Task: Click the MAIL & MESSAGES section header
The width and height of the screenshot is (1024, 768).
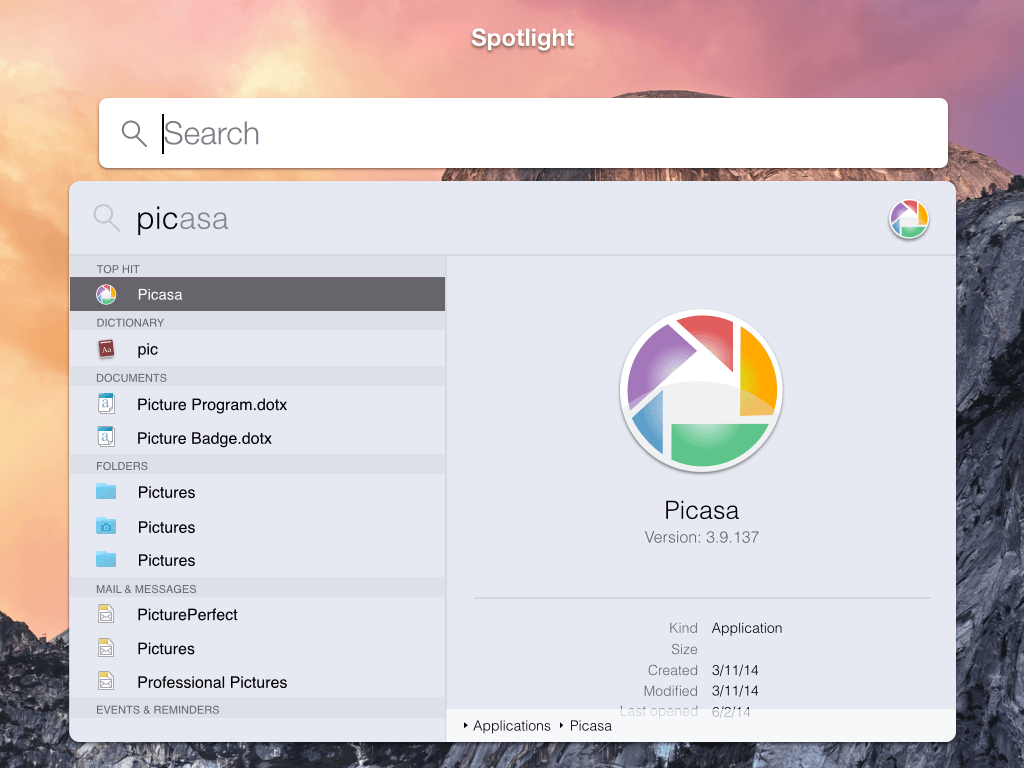Action: pos(146,589)
